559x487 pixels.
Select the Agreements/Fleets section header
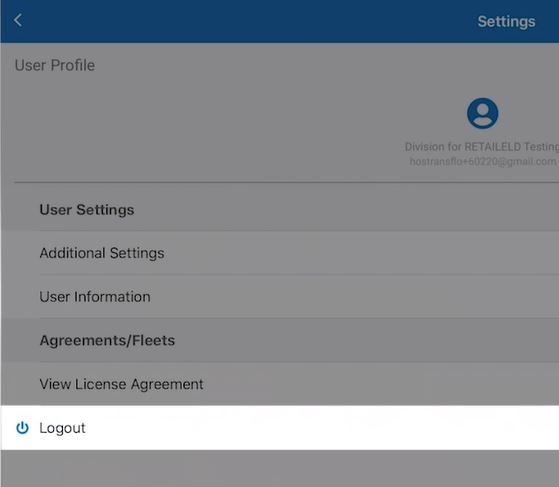point(107,340)
